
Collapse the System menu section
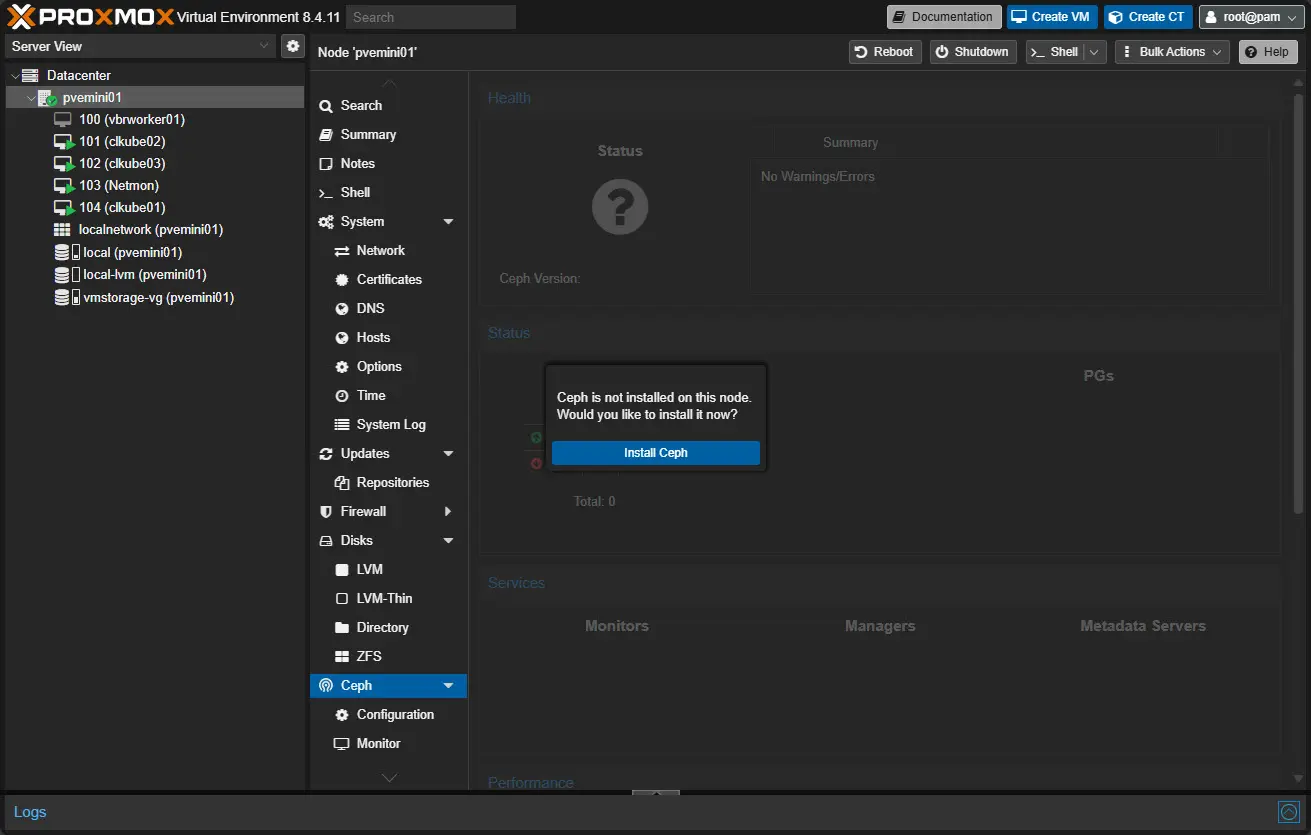[448, 222]
